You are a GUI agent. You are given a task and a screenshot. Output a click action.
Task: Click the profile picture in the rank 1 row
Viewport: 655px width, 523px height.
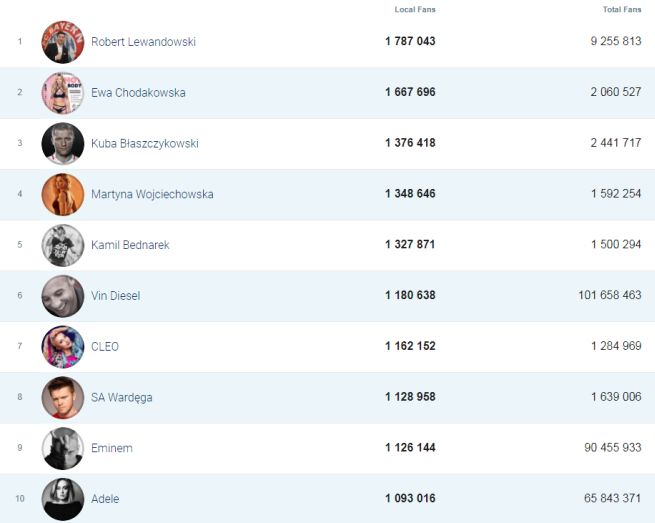point(62,42)
